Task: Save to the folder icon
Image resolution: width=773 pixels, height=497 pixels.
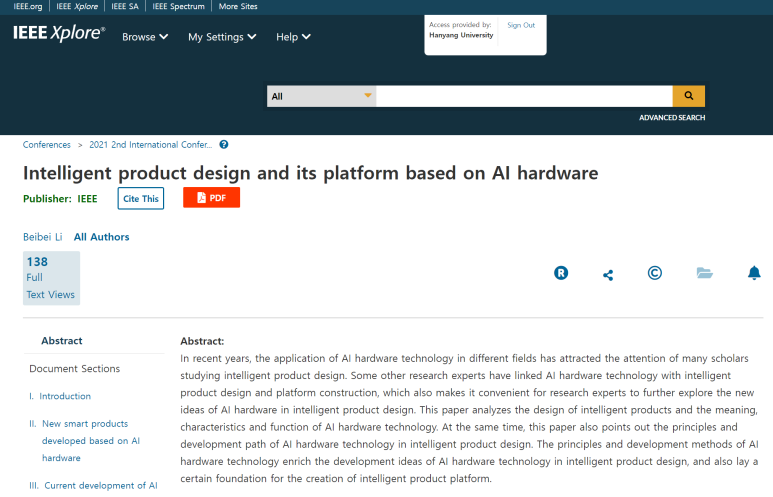Action: click(704, 273)
